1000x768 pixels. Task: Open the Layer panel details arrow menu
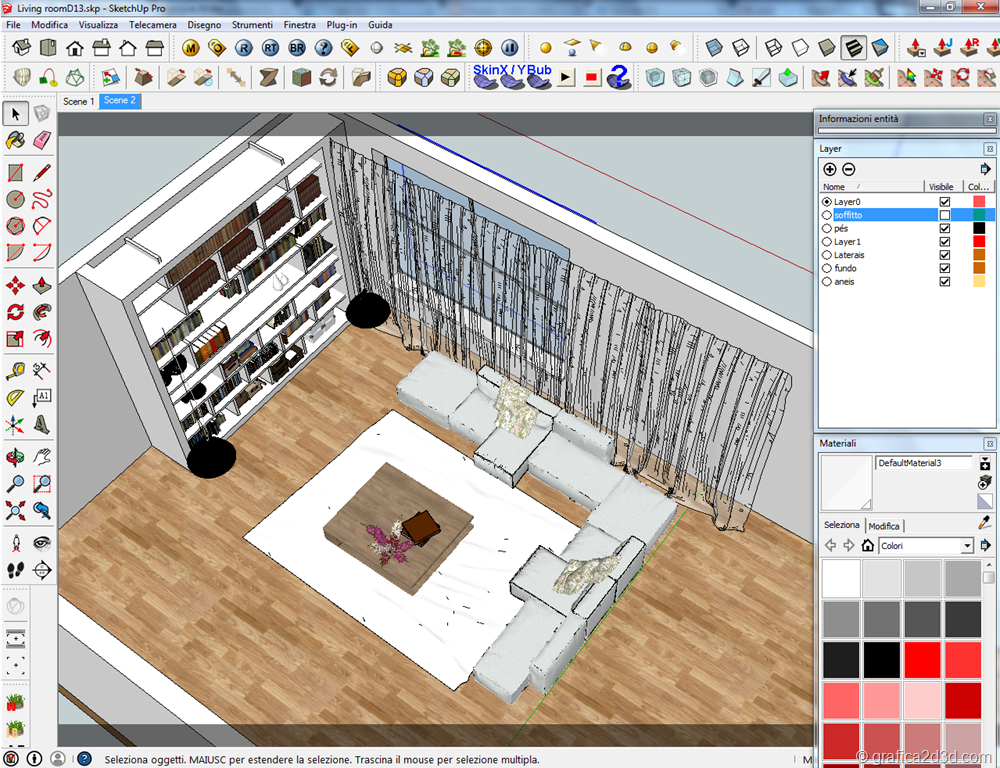pyautogui.click(x=986, y=170)
